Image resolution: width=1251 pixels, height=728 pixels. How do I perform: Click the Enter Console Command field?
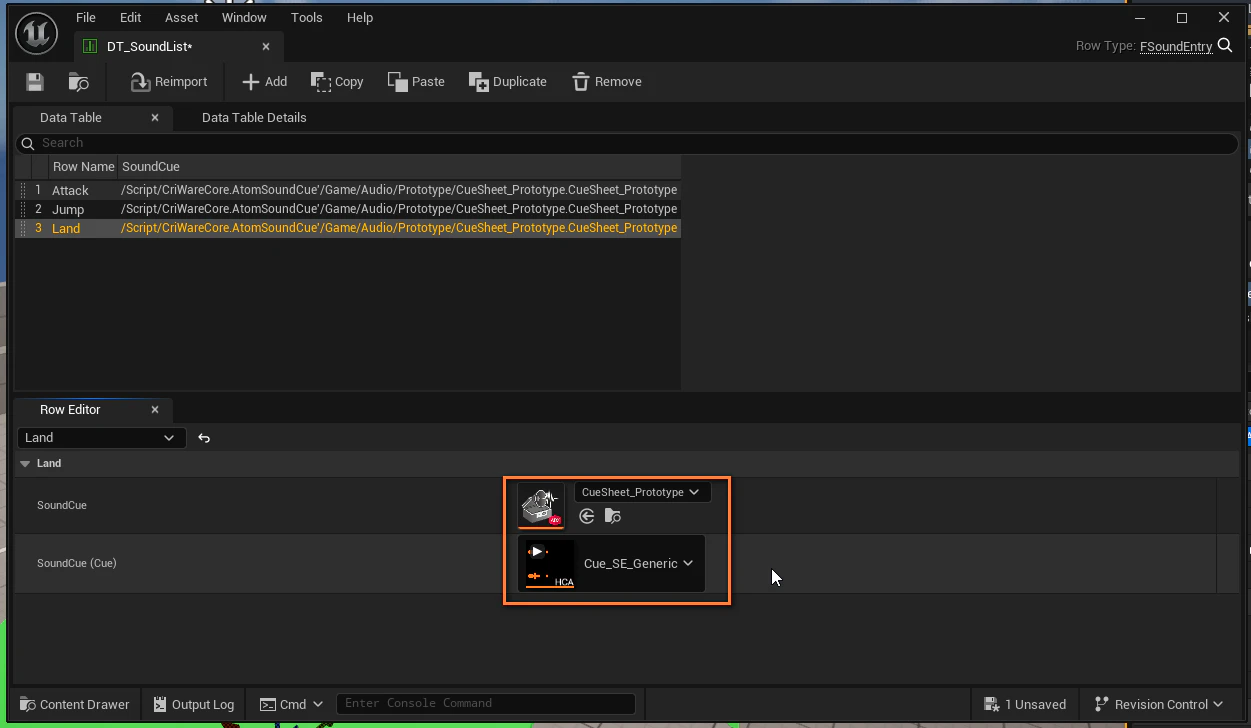point(486,704)
